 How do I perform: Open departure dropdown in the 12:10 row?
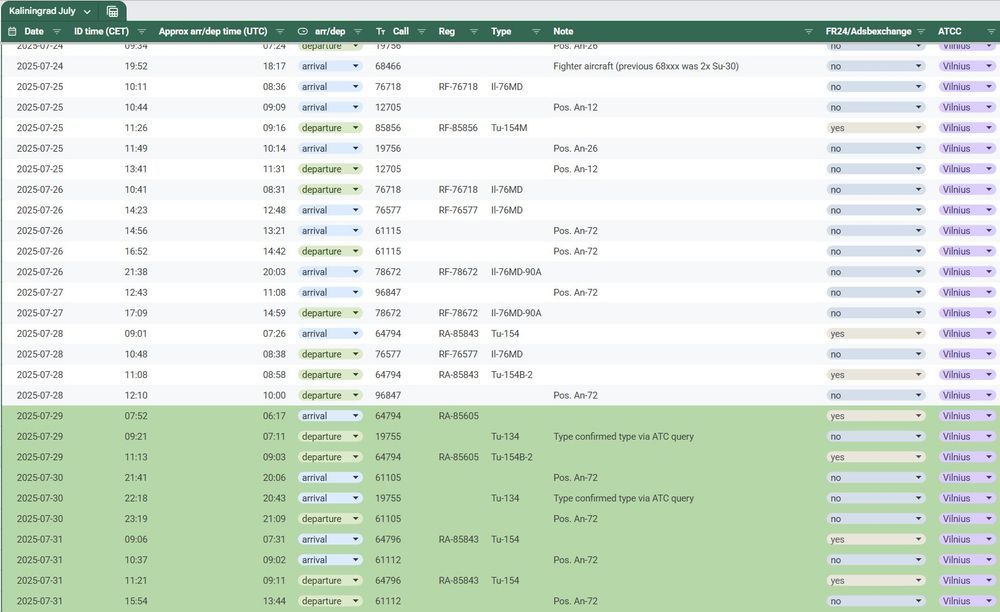pos(330,395)
